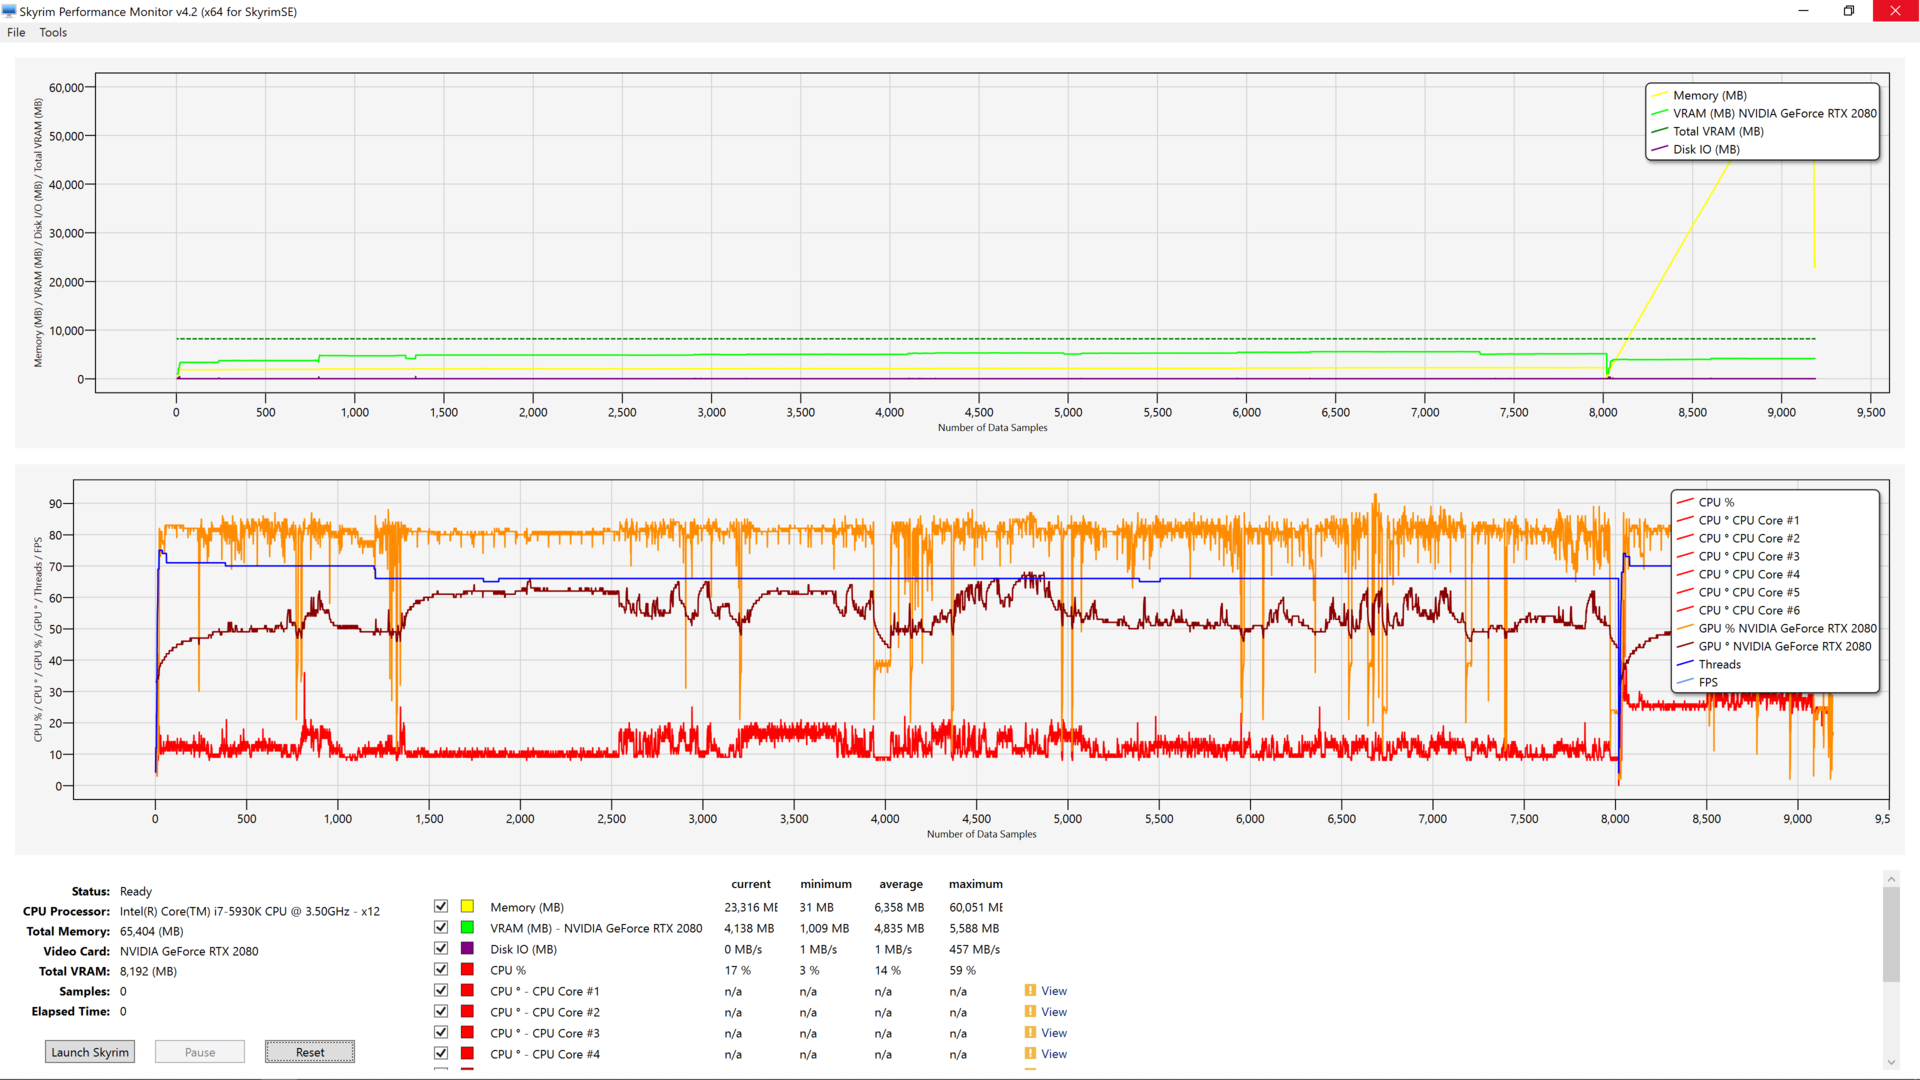This screenshot has height=1080, width=1920.
Task: Toggle the CPU Core #3 checkbox
Action: pos(441,1032)
